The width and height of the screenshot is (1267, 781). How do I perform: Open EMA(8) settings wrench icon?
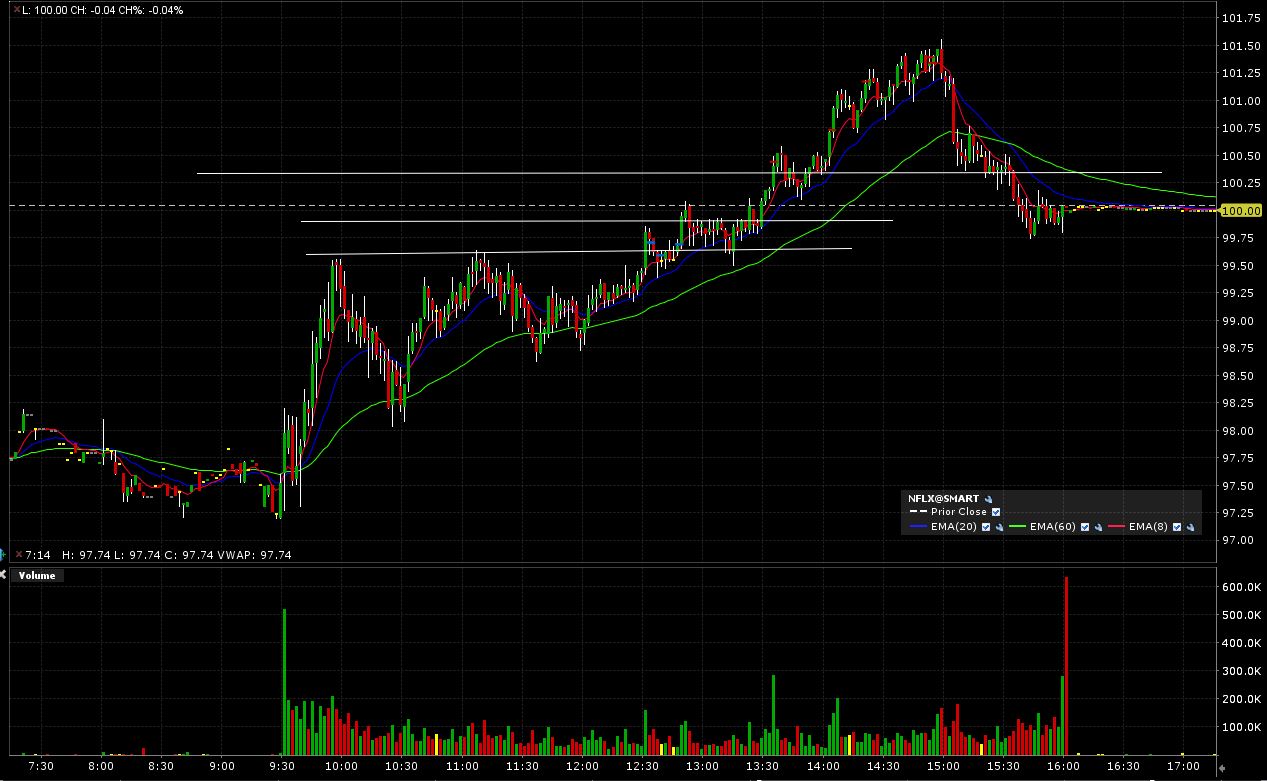1190,527
